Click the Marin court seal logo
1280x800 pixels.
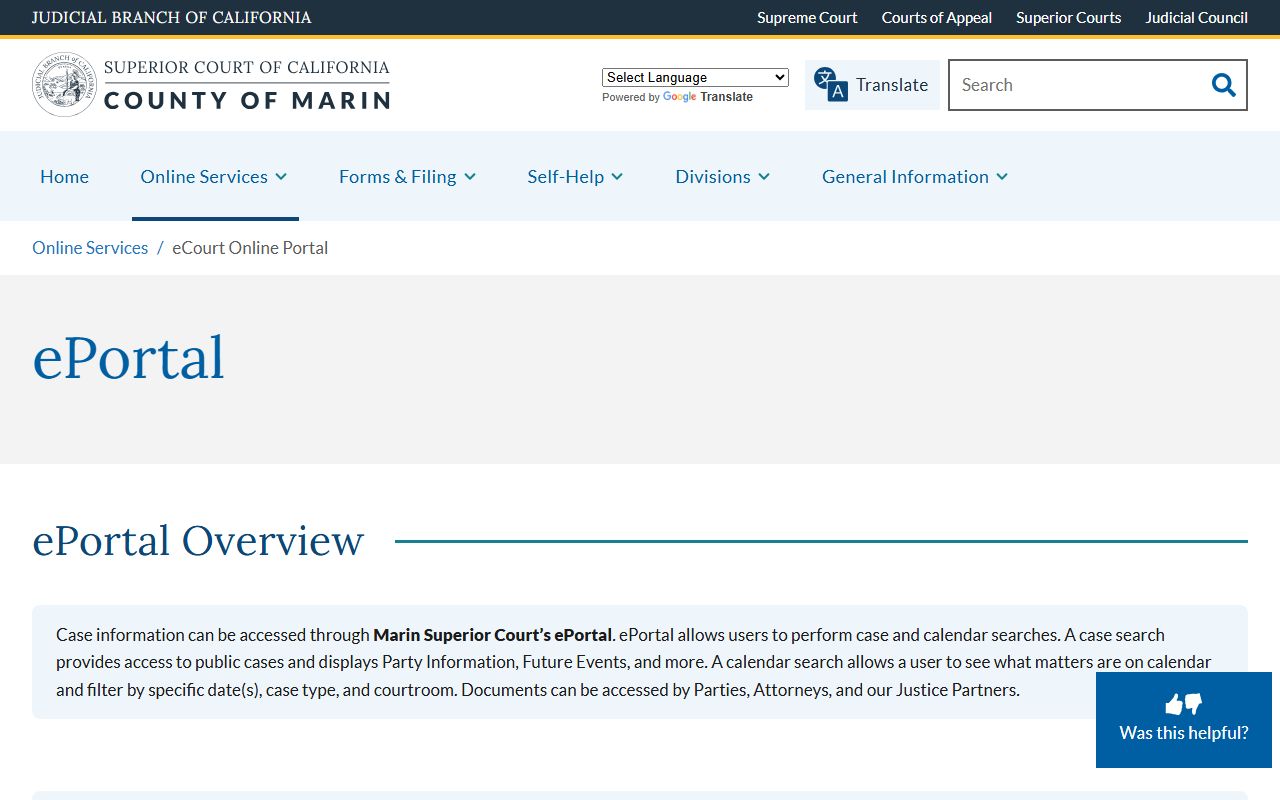[64, 85]
